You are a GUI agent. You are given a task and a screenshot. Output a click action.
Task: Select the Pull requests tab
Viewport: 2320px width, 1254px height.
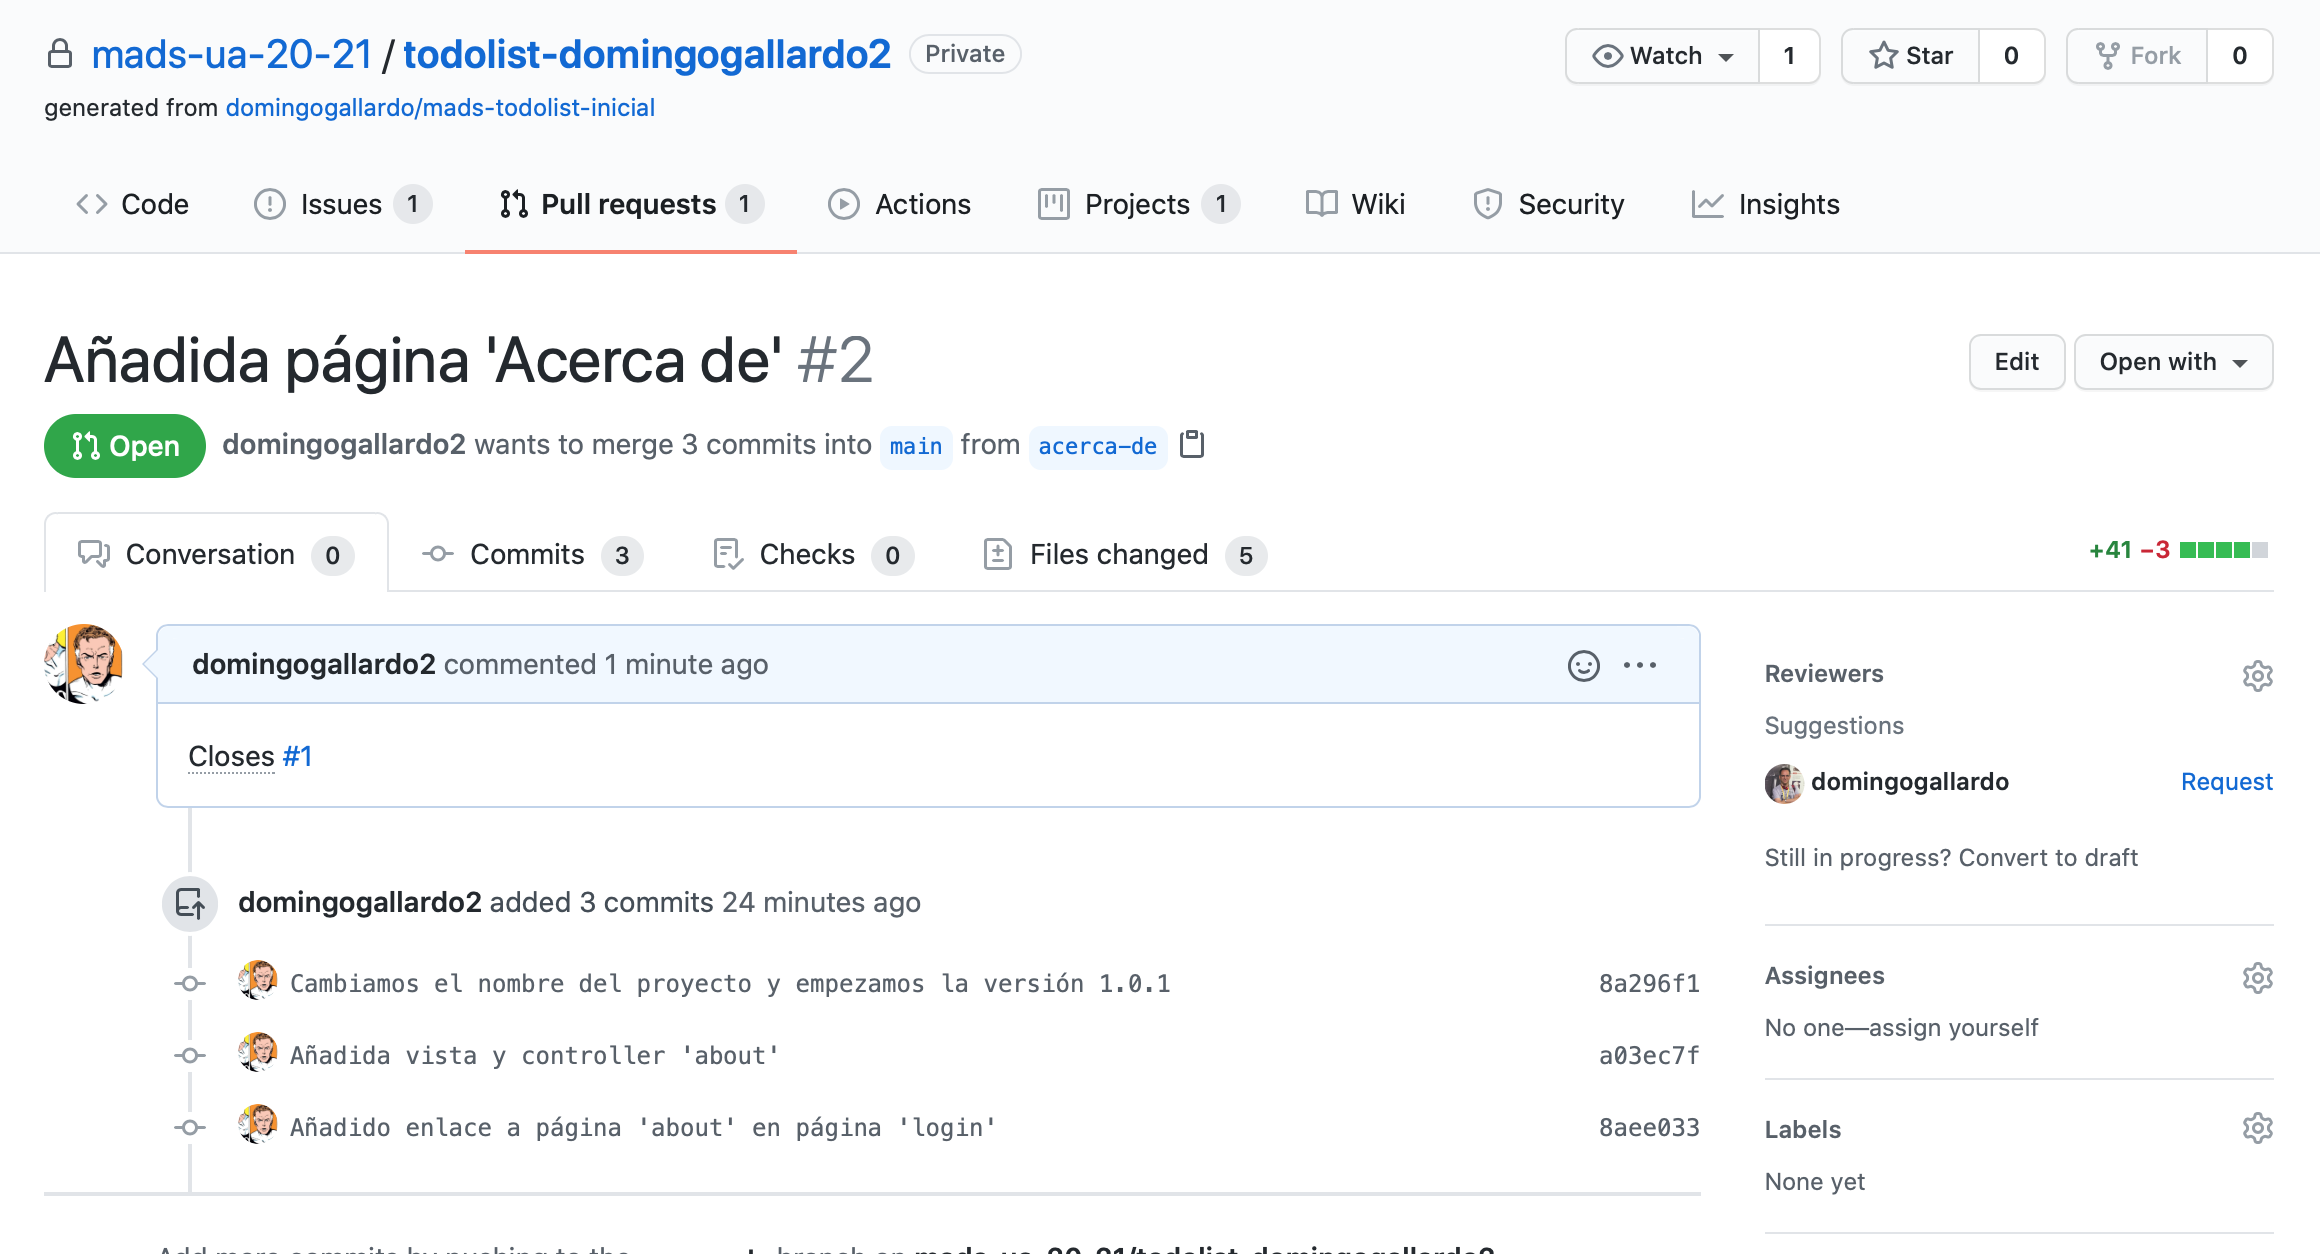[631, 204]
